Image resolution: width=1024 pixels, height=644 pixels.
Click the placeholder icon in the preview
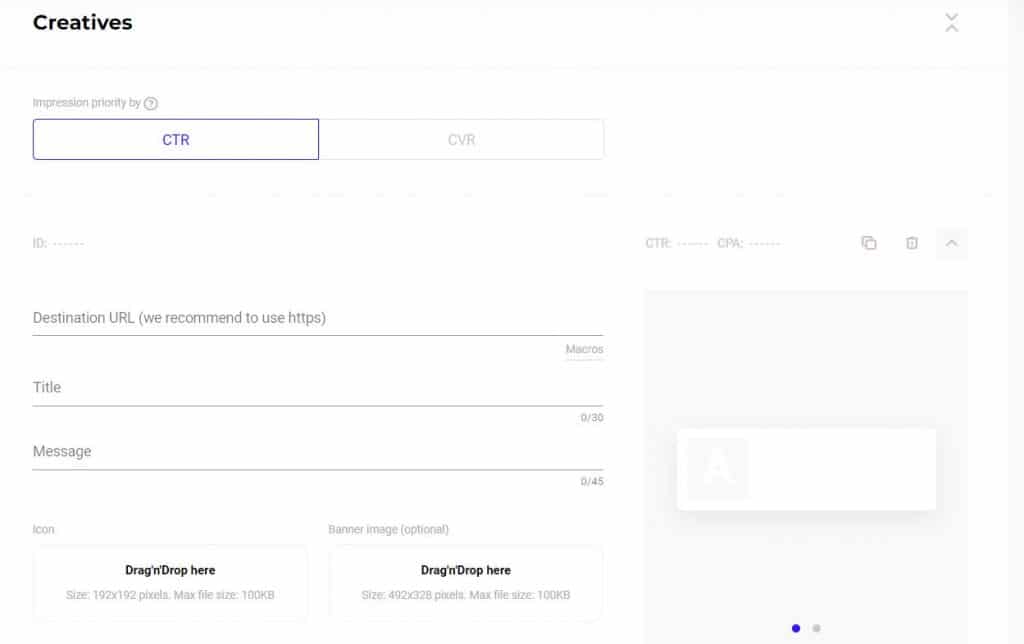coord(718,468)
